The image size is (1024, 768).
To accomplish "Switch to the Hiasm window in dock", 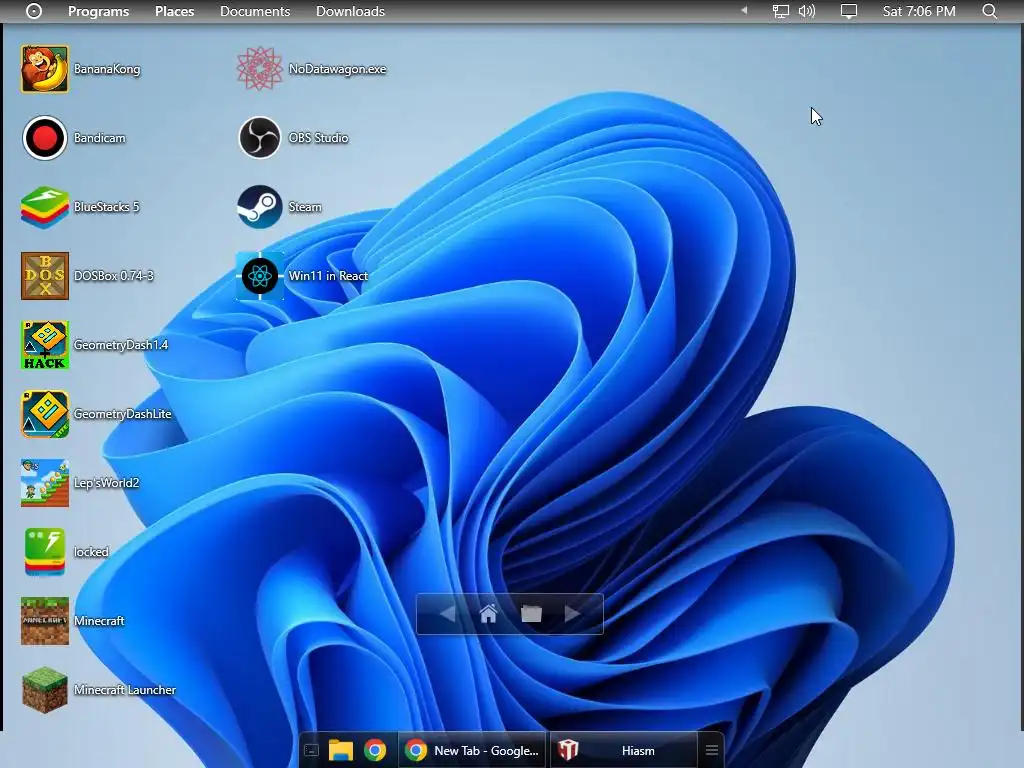I will coord(624,750).
